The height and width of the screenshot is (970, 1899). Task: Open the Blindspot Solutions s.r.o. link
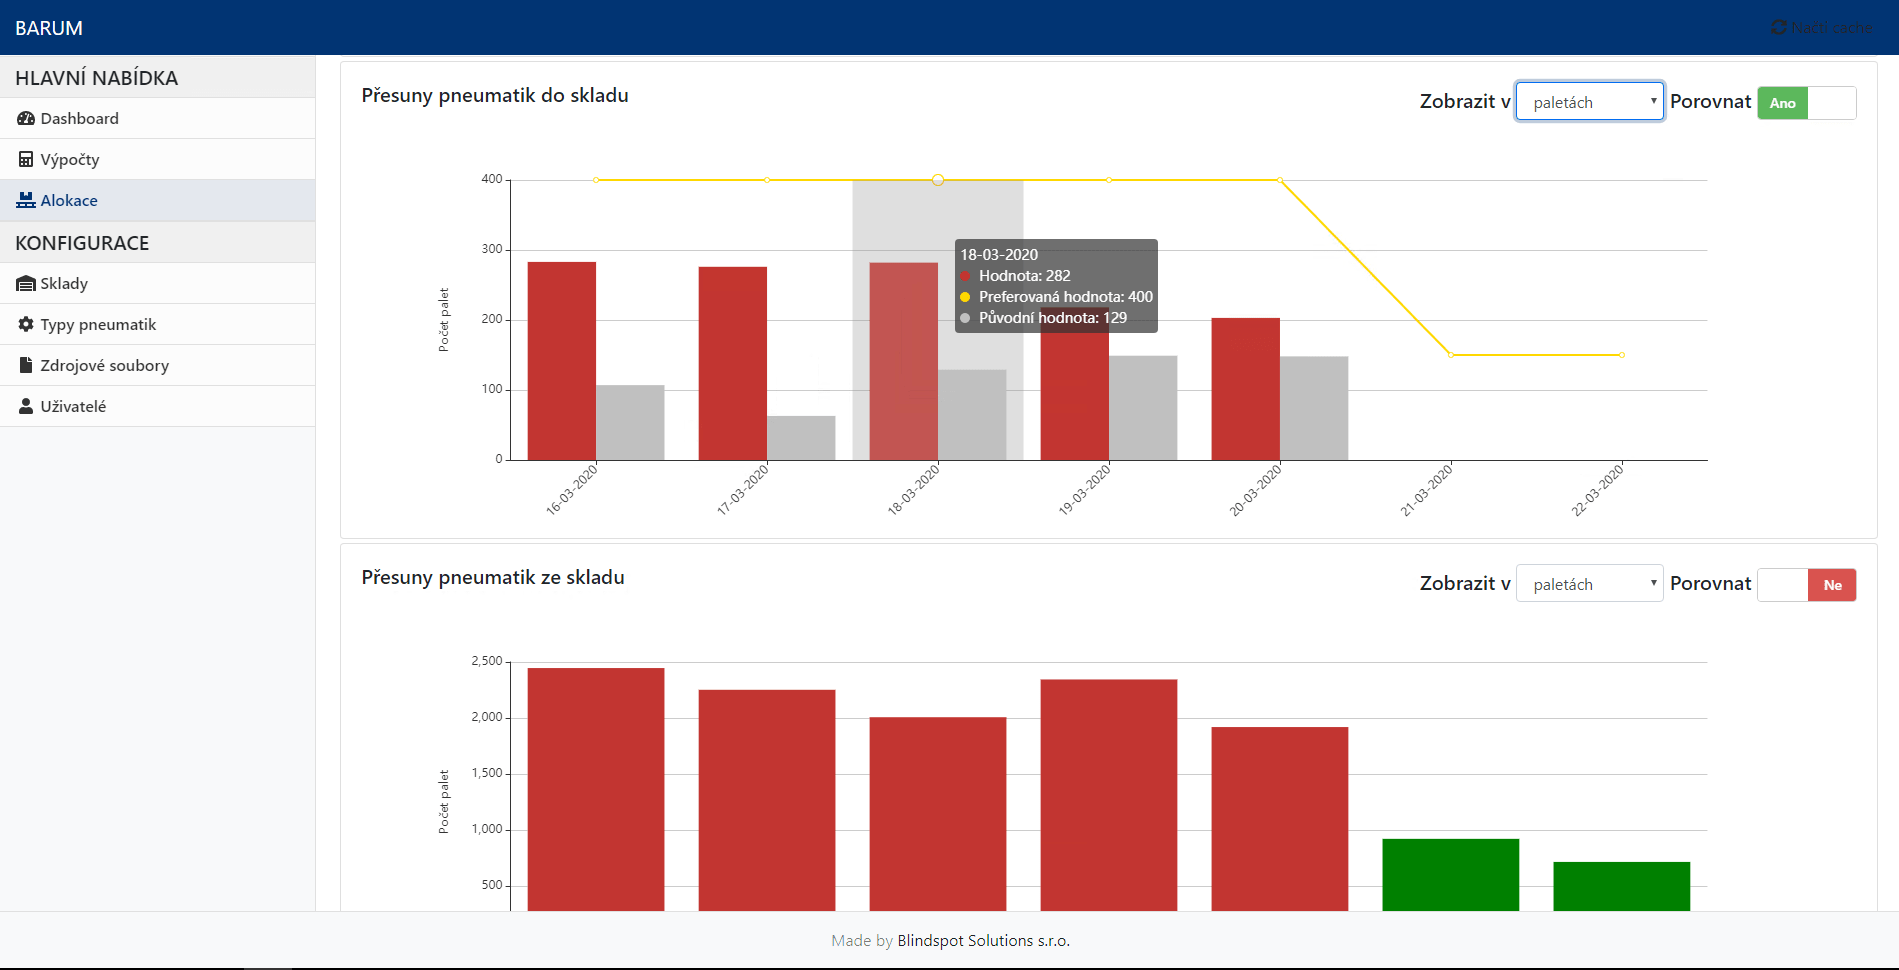point(983,941)
